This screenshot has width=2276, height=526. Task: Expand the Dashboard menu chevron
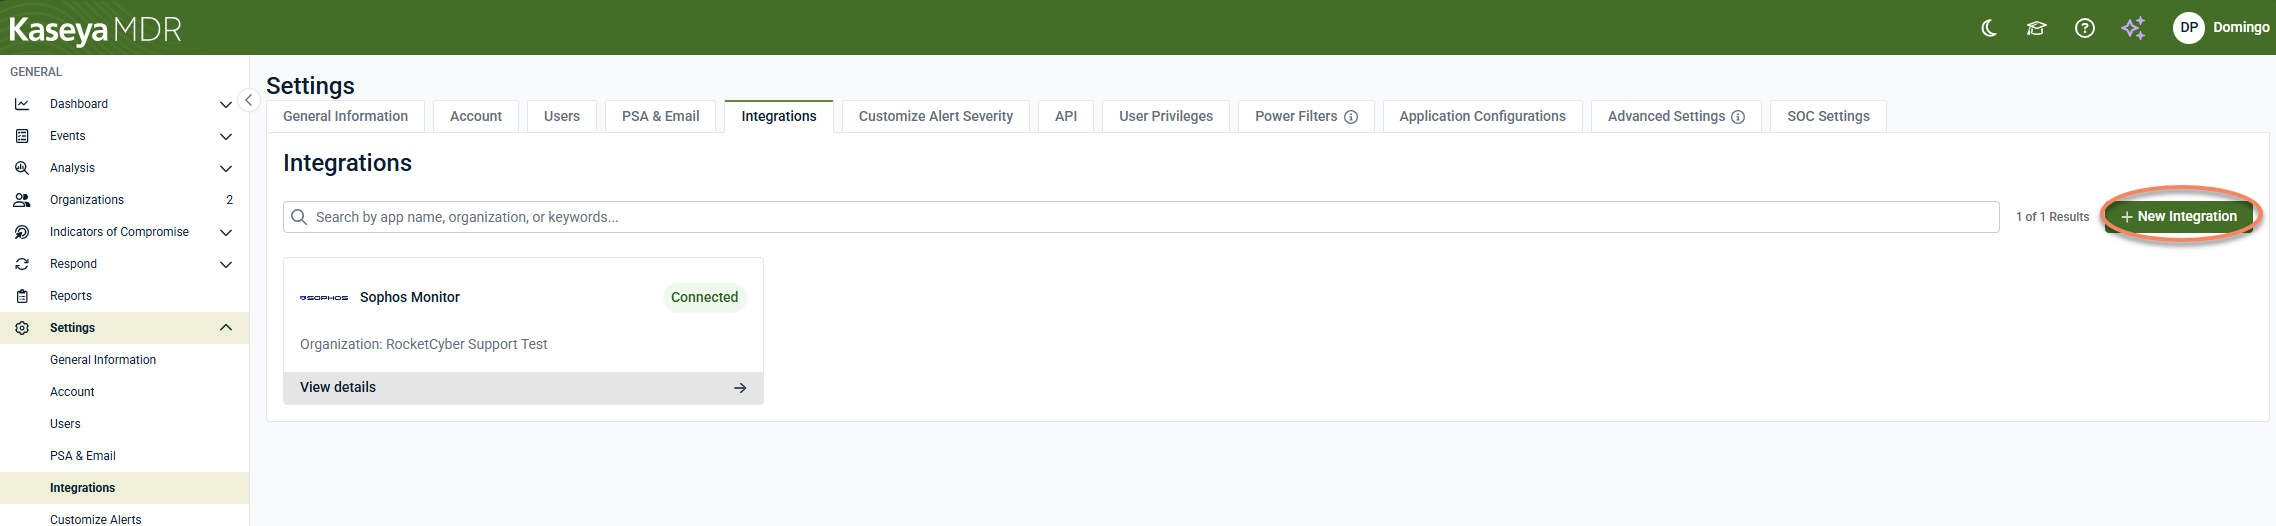coord(226,104)
